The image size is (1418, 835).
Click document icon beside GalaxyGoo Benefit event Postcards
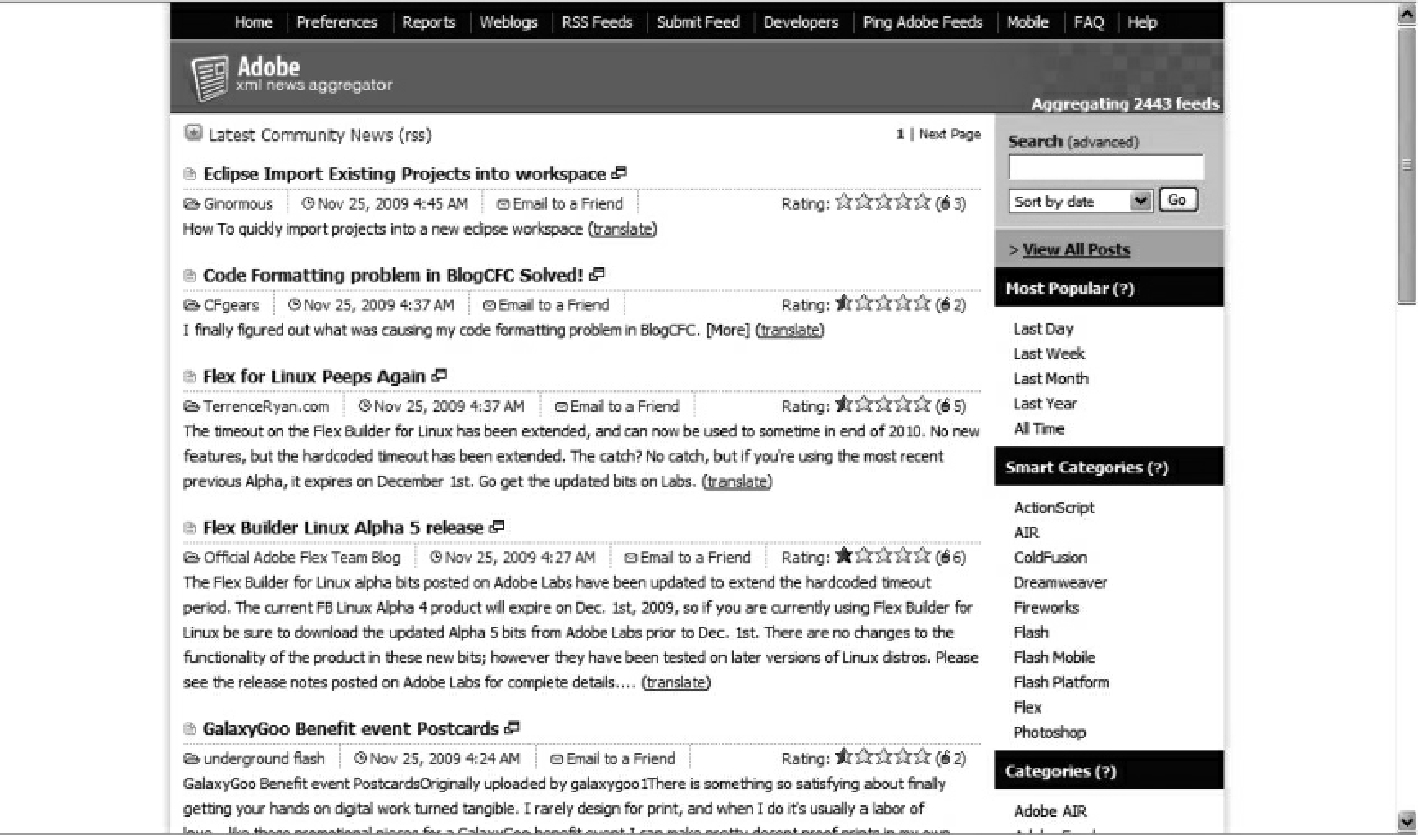click(190, 729)
